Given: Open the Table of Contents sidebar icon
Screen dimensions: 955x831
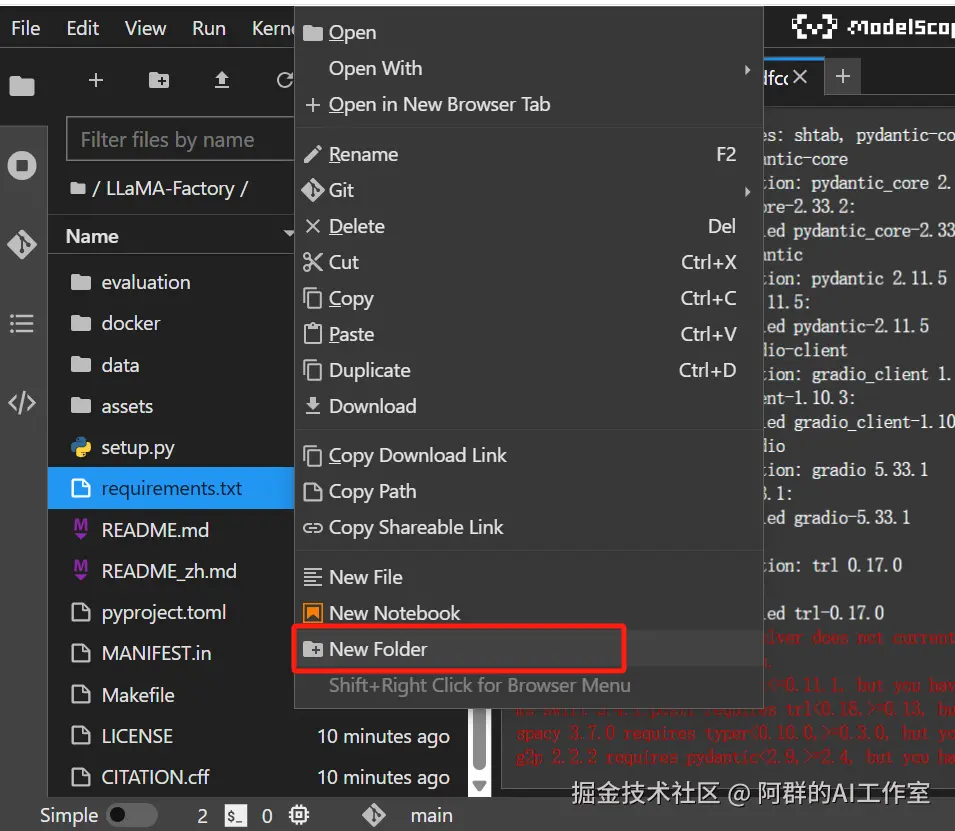Looking at the screenshot, I should 22,324.
